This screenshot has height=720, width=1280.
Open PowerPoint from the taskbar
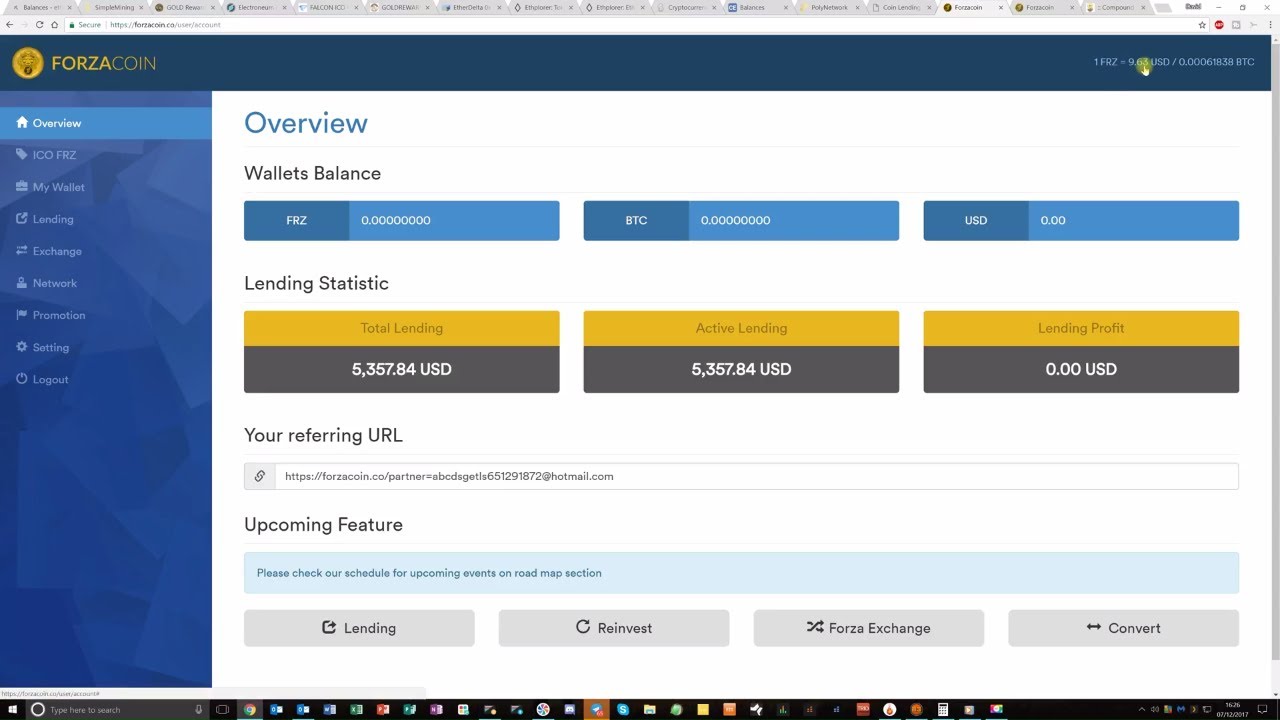click(382, 710)
